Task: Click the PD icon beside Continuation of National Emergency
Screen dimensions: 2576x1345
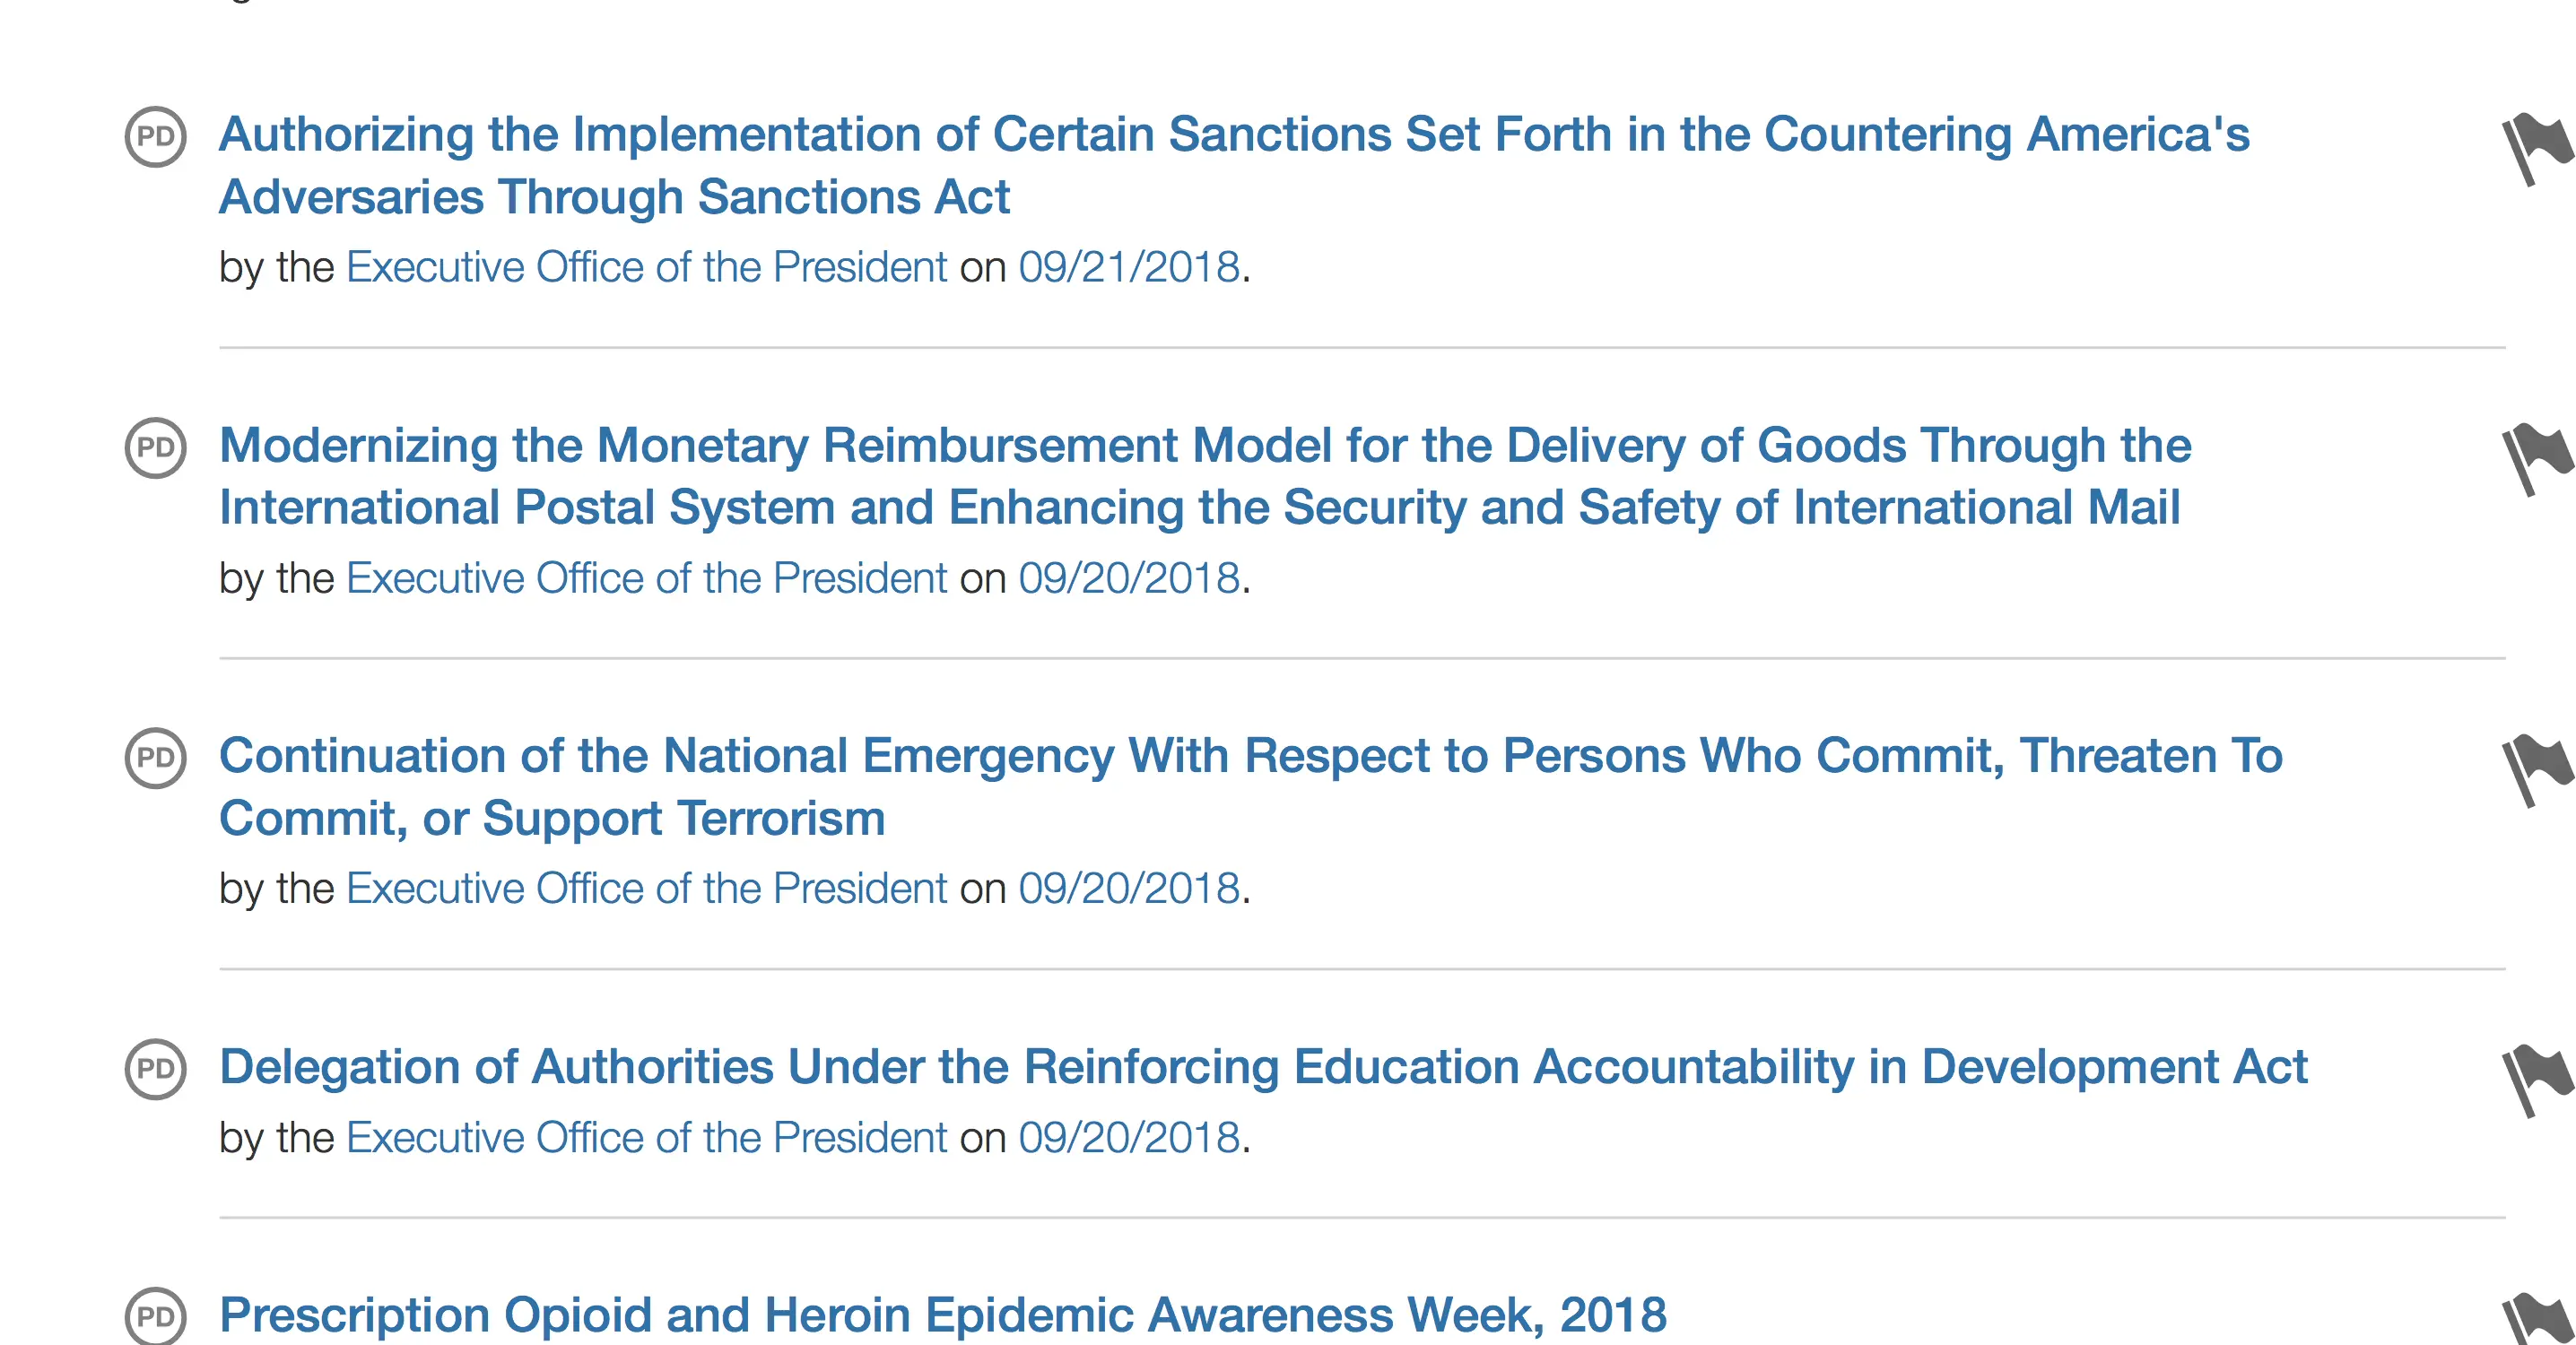Action: pos(155,757)
